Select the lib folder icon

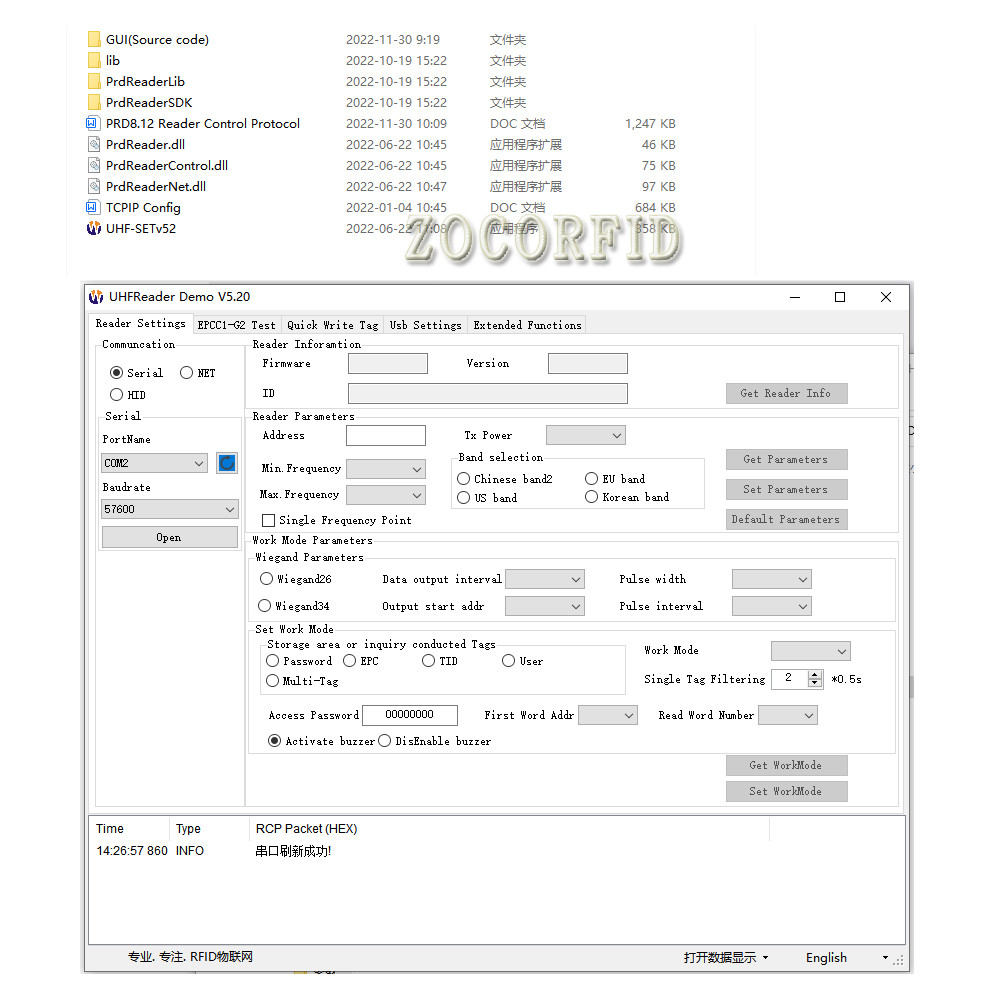[94, 61]
